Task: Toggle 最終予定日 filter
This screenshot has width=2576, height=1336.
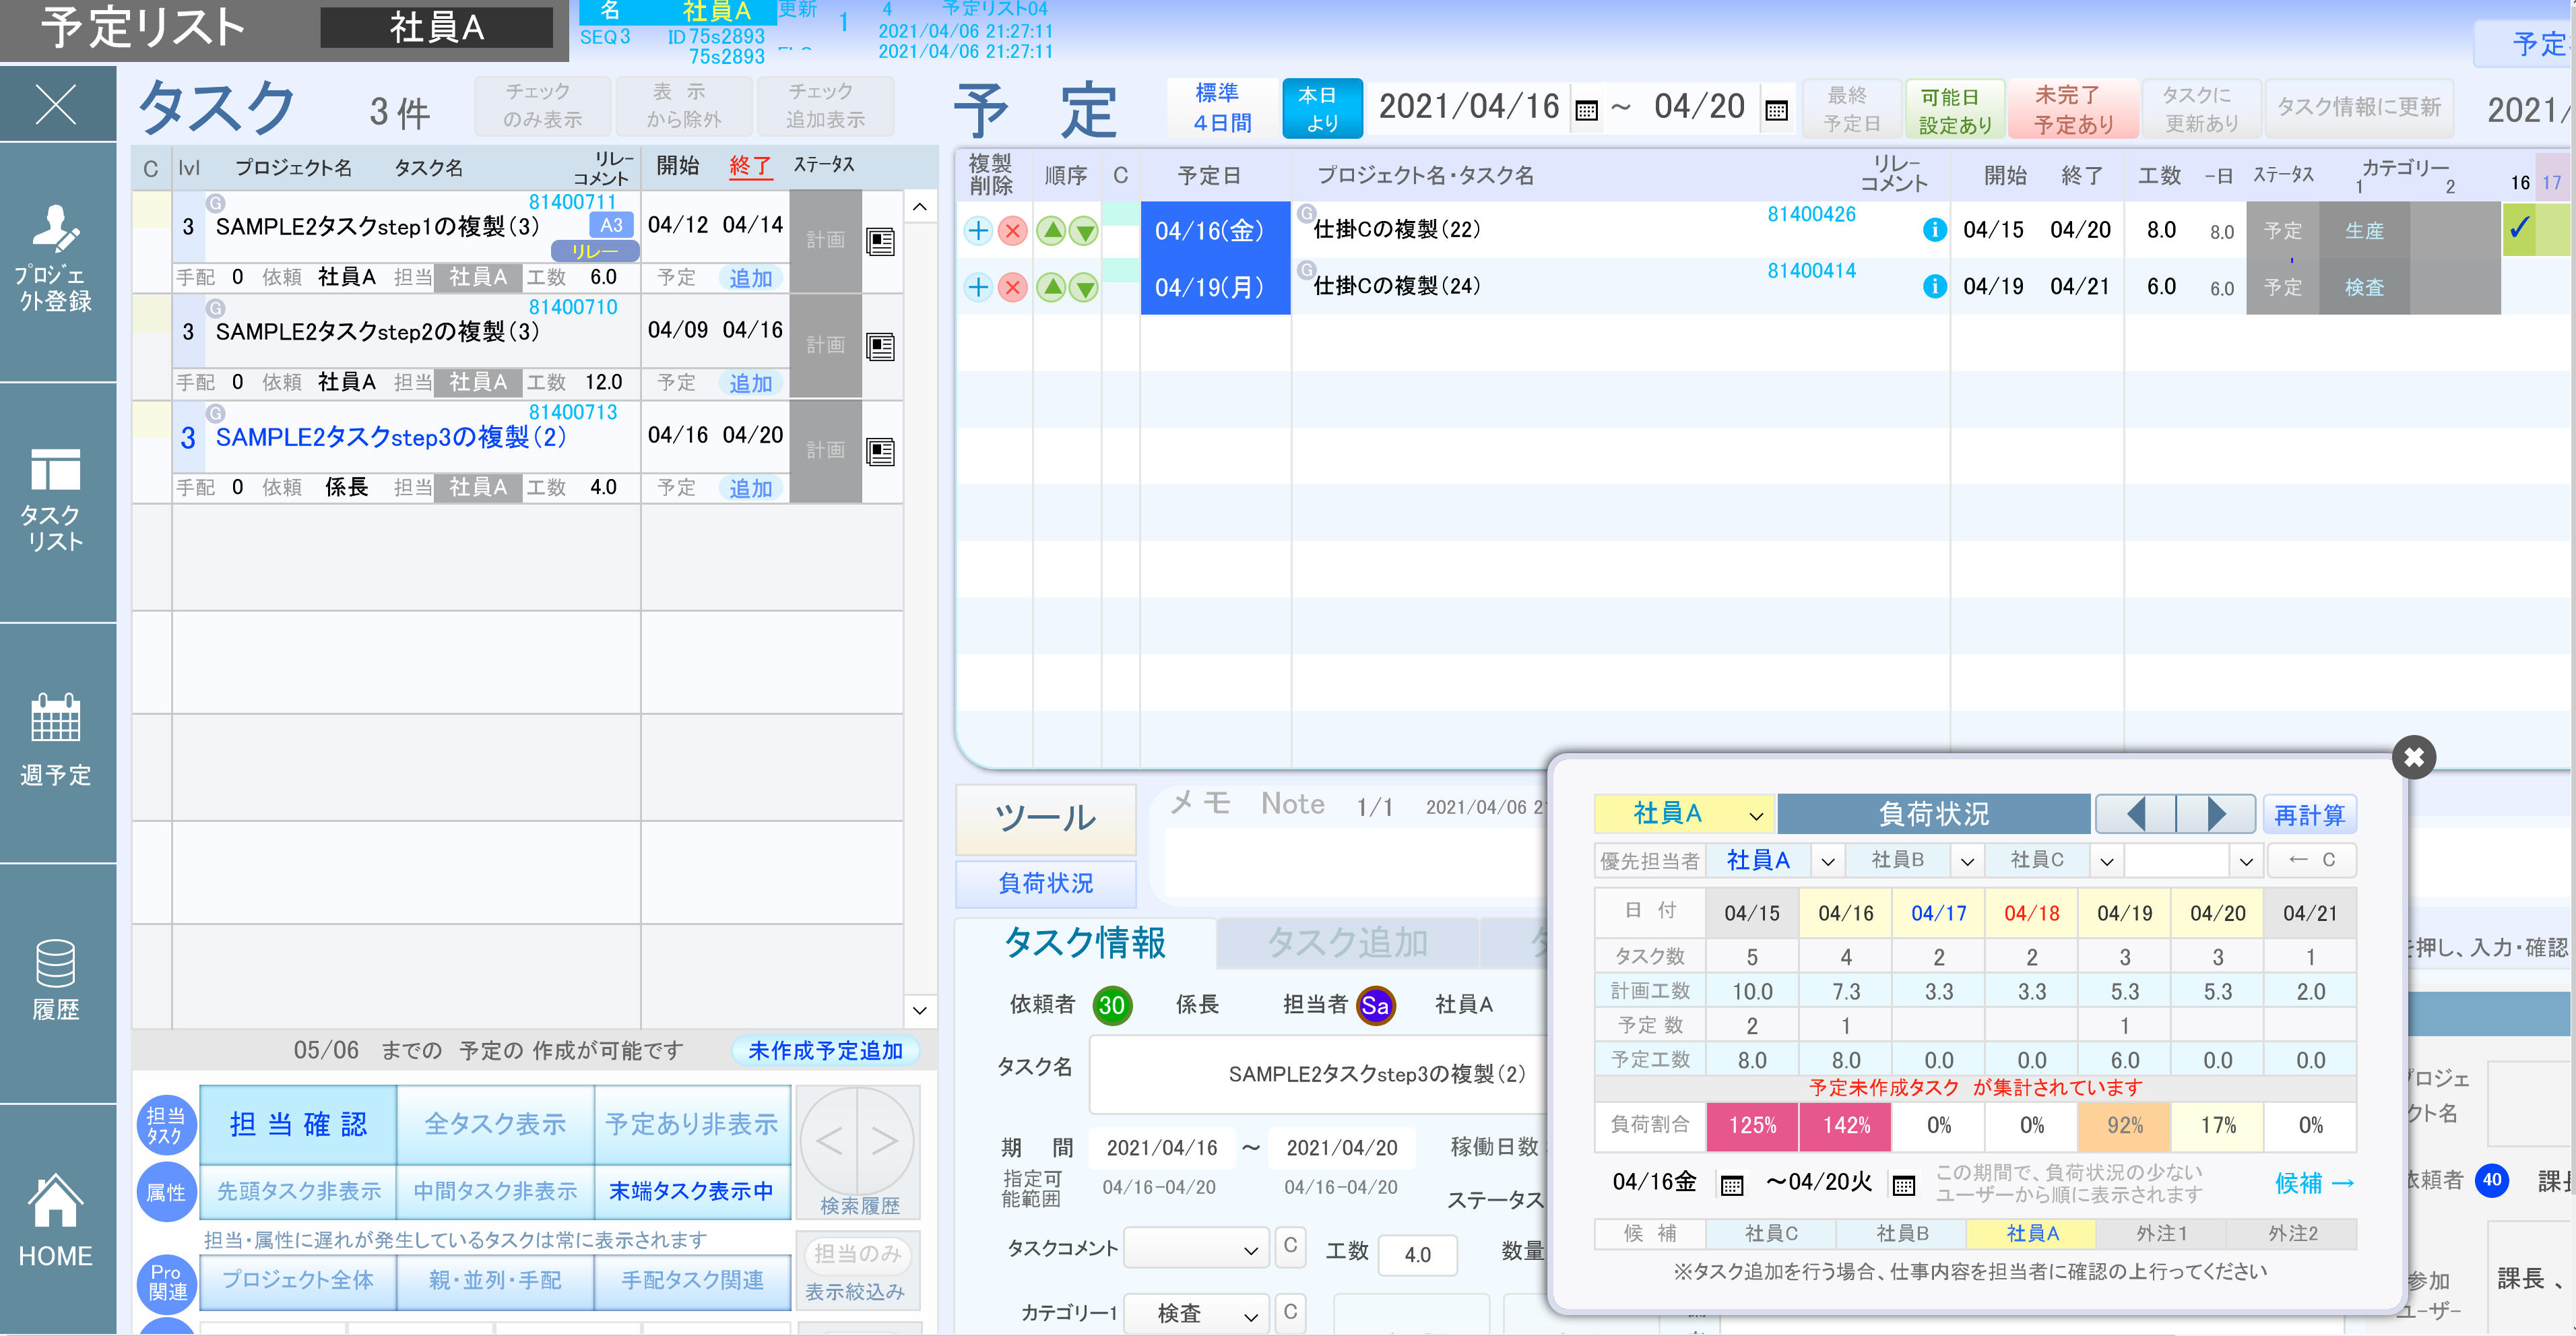Action: pyautogui.click(x=1852, y=109)
